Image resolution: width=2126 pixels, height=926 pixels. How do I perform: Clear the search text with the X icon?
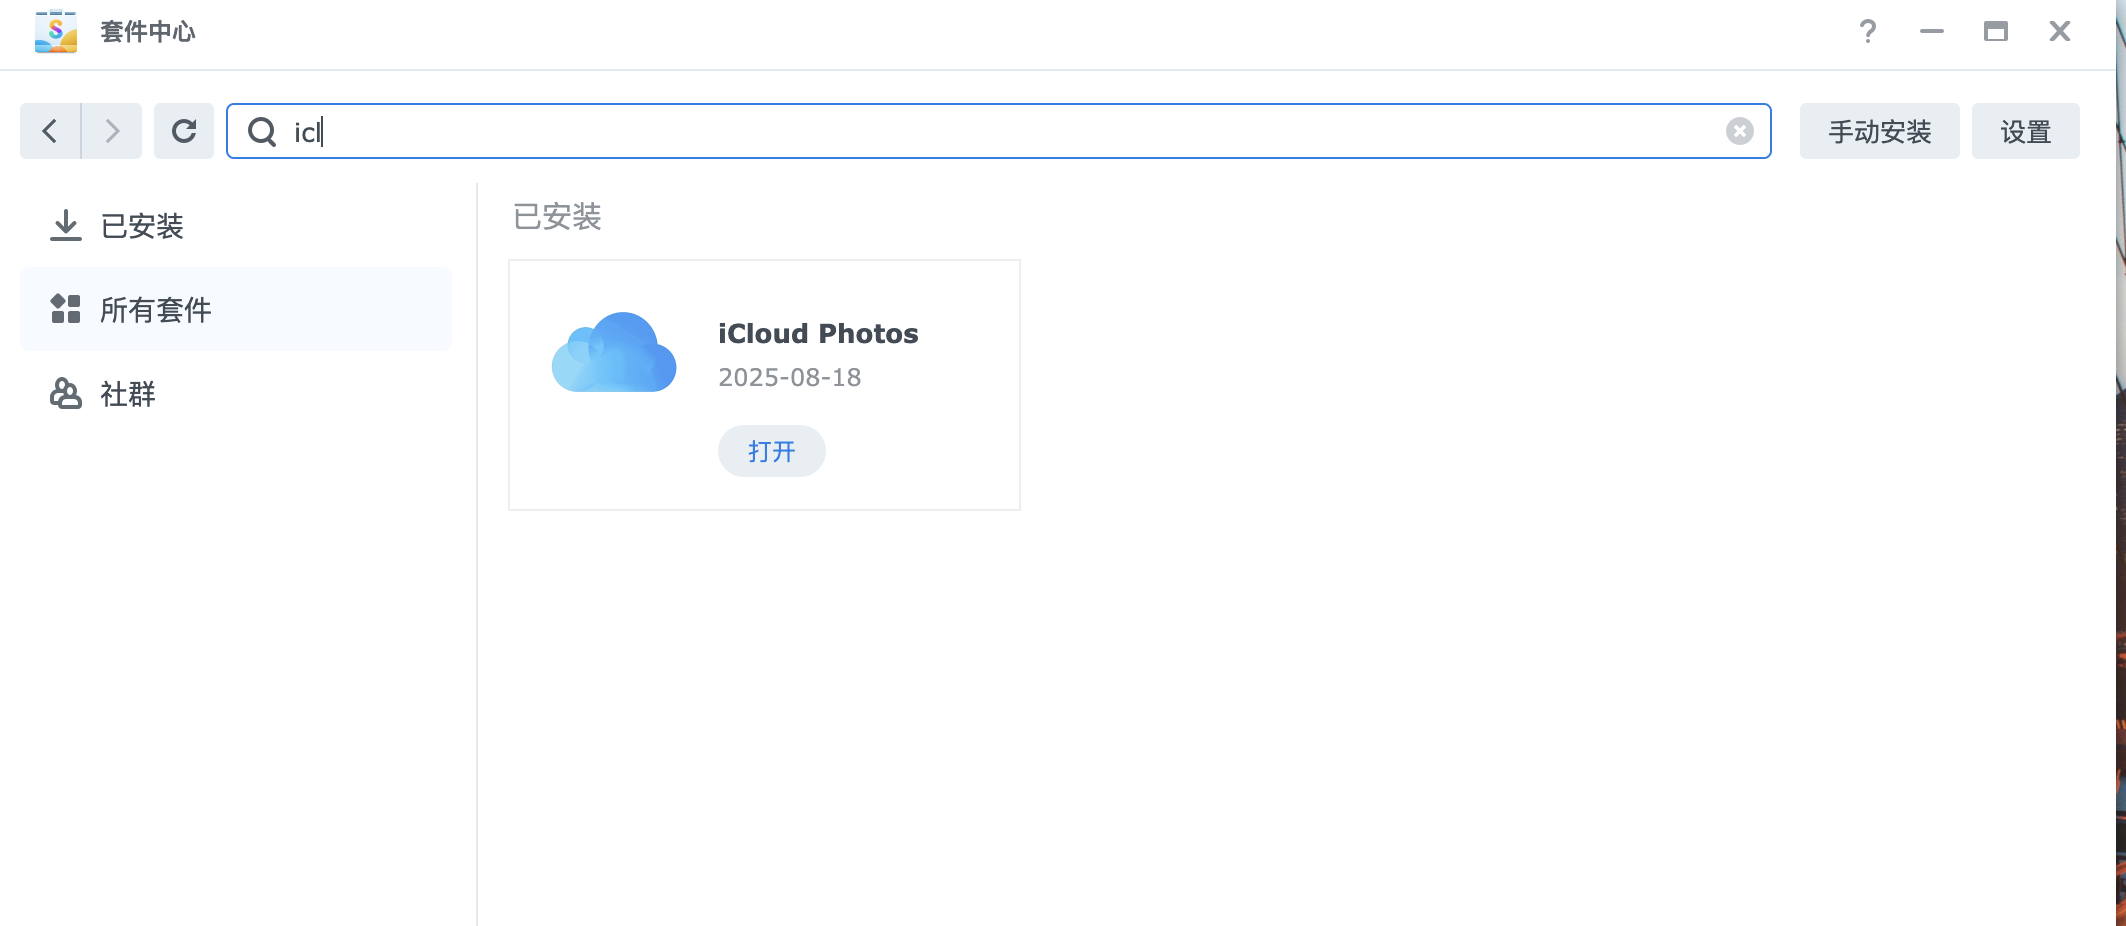tap(1739, 132)
